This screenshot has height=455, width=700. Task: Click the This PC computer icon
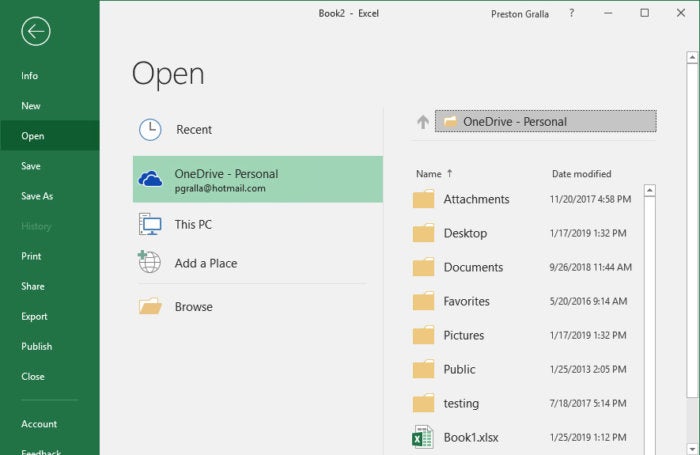click(150, 224)
